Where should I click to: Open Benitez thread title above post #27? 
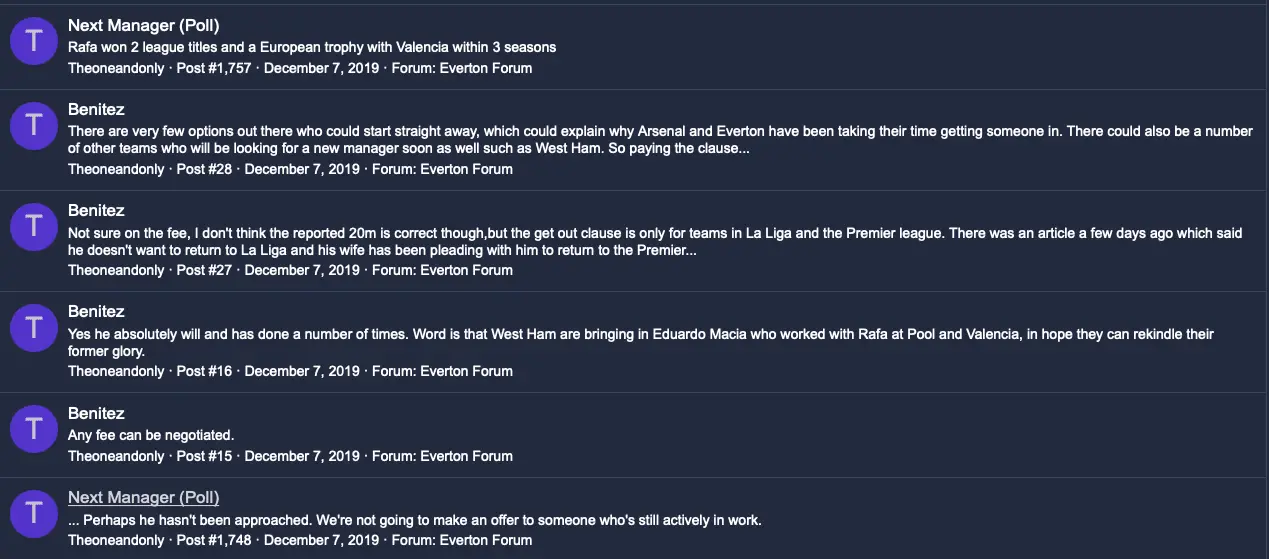(x=96, y=210)
